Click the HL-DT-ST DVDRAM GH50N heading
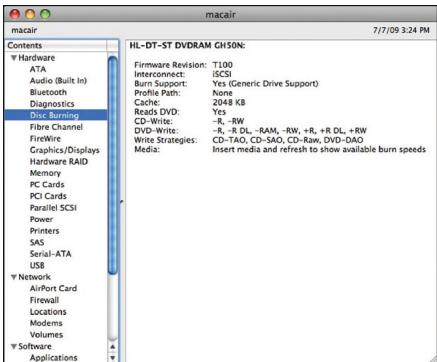The height and width of the screenshot is (362, 437). click(x=187, y=46)
